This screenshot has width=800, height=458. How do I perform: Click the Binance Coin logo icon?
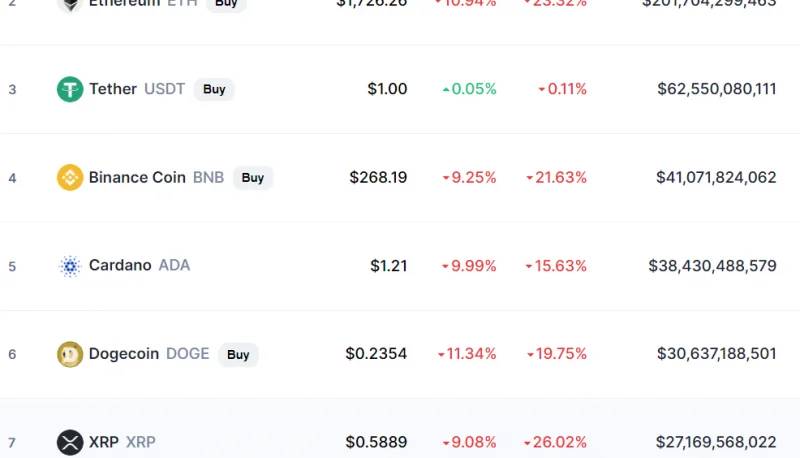(70, 177)
